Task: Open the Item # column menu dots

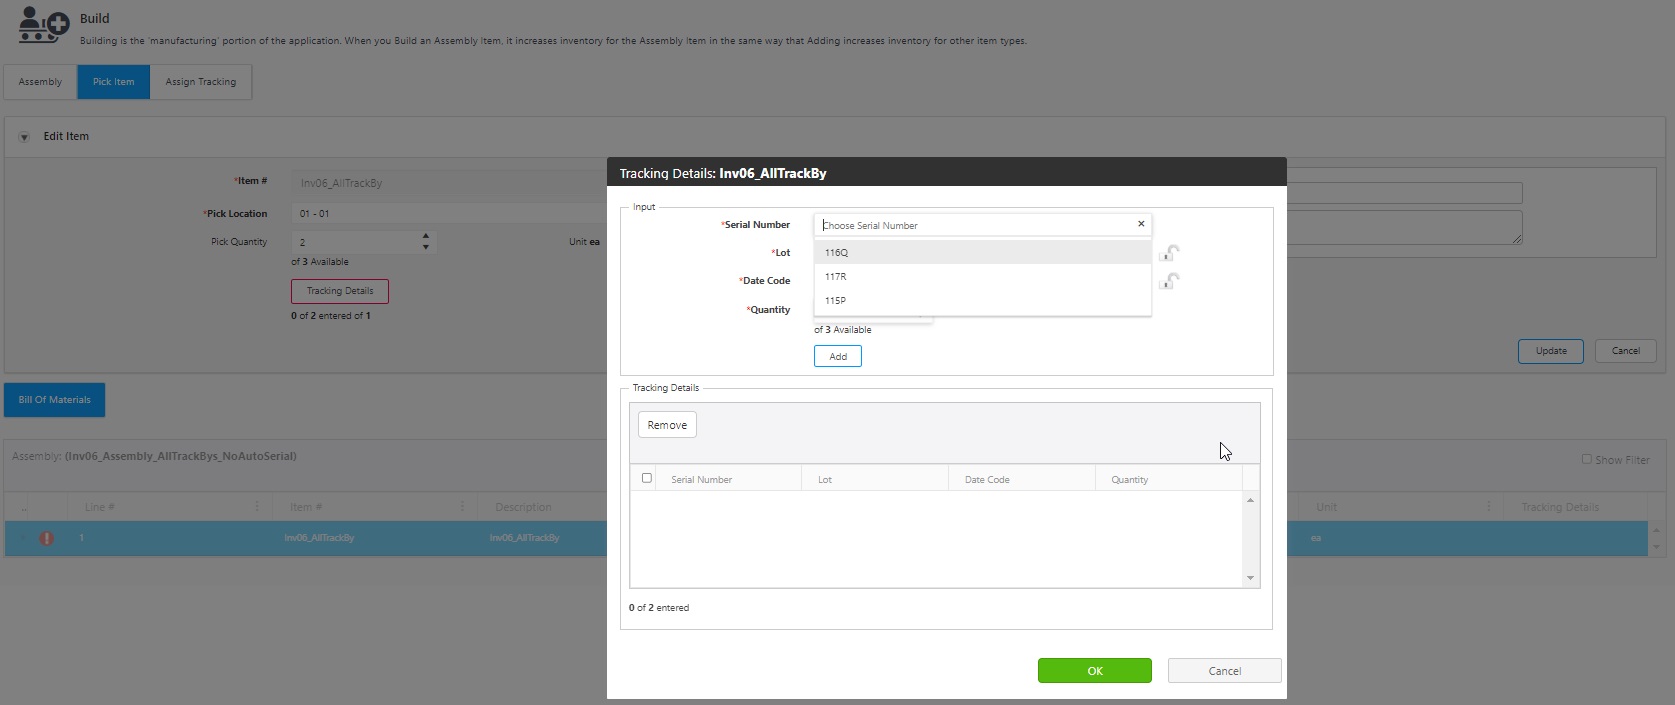Action: [462, 507]
